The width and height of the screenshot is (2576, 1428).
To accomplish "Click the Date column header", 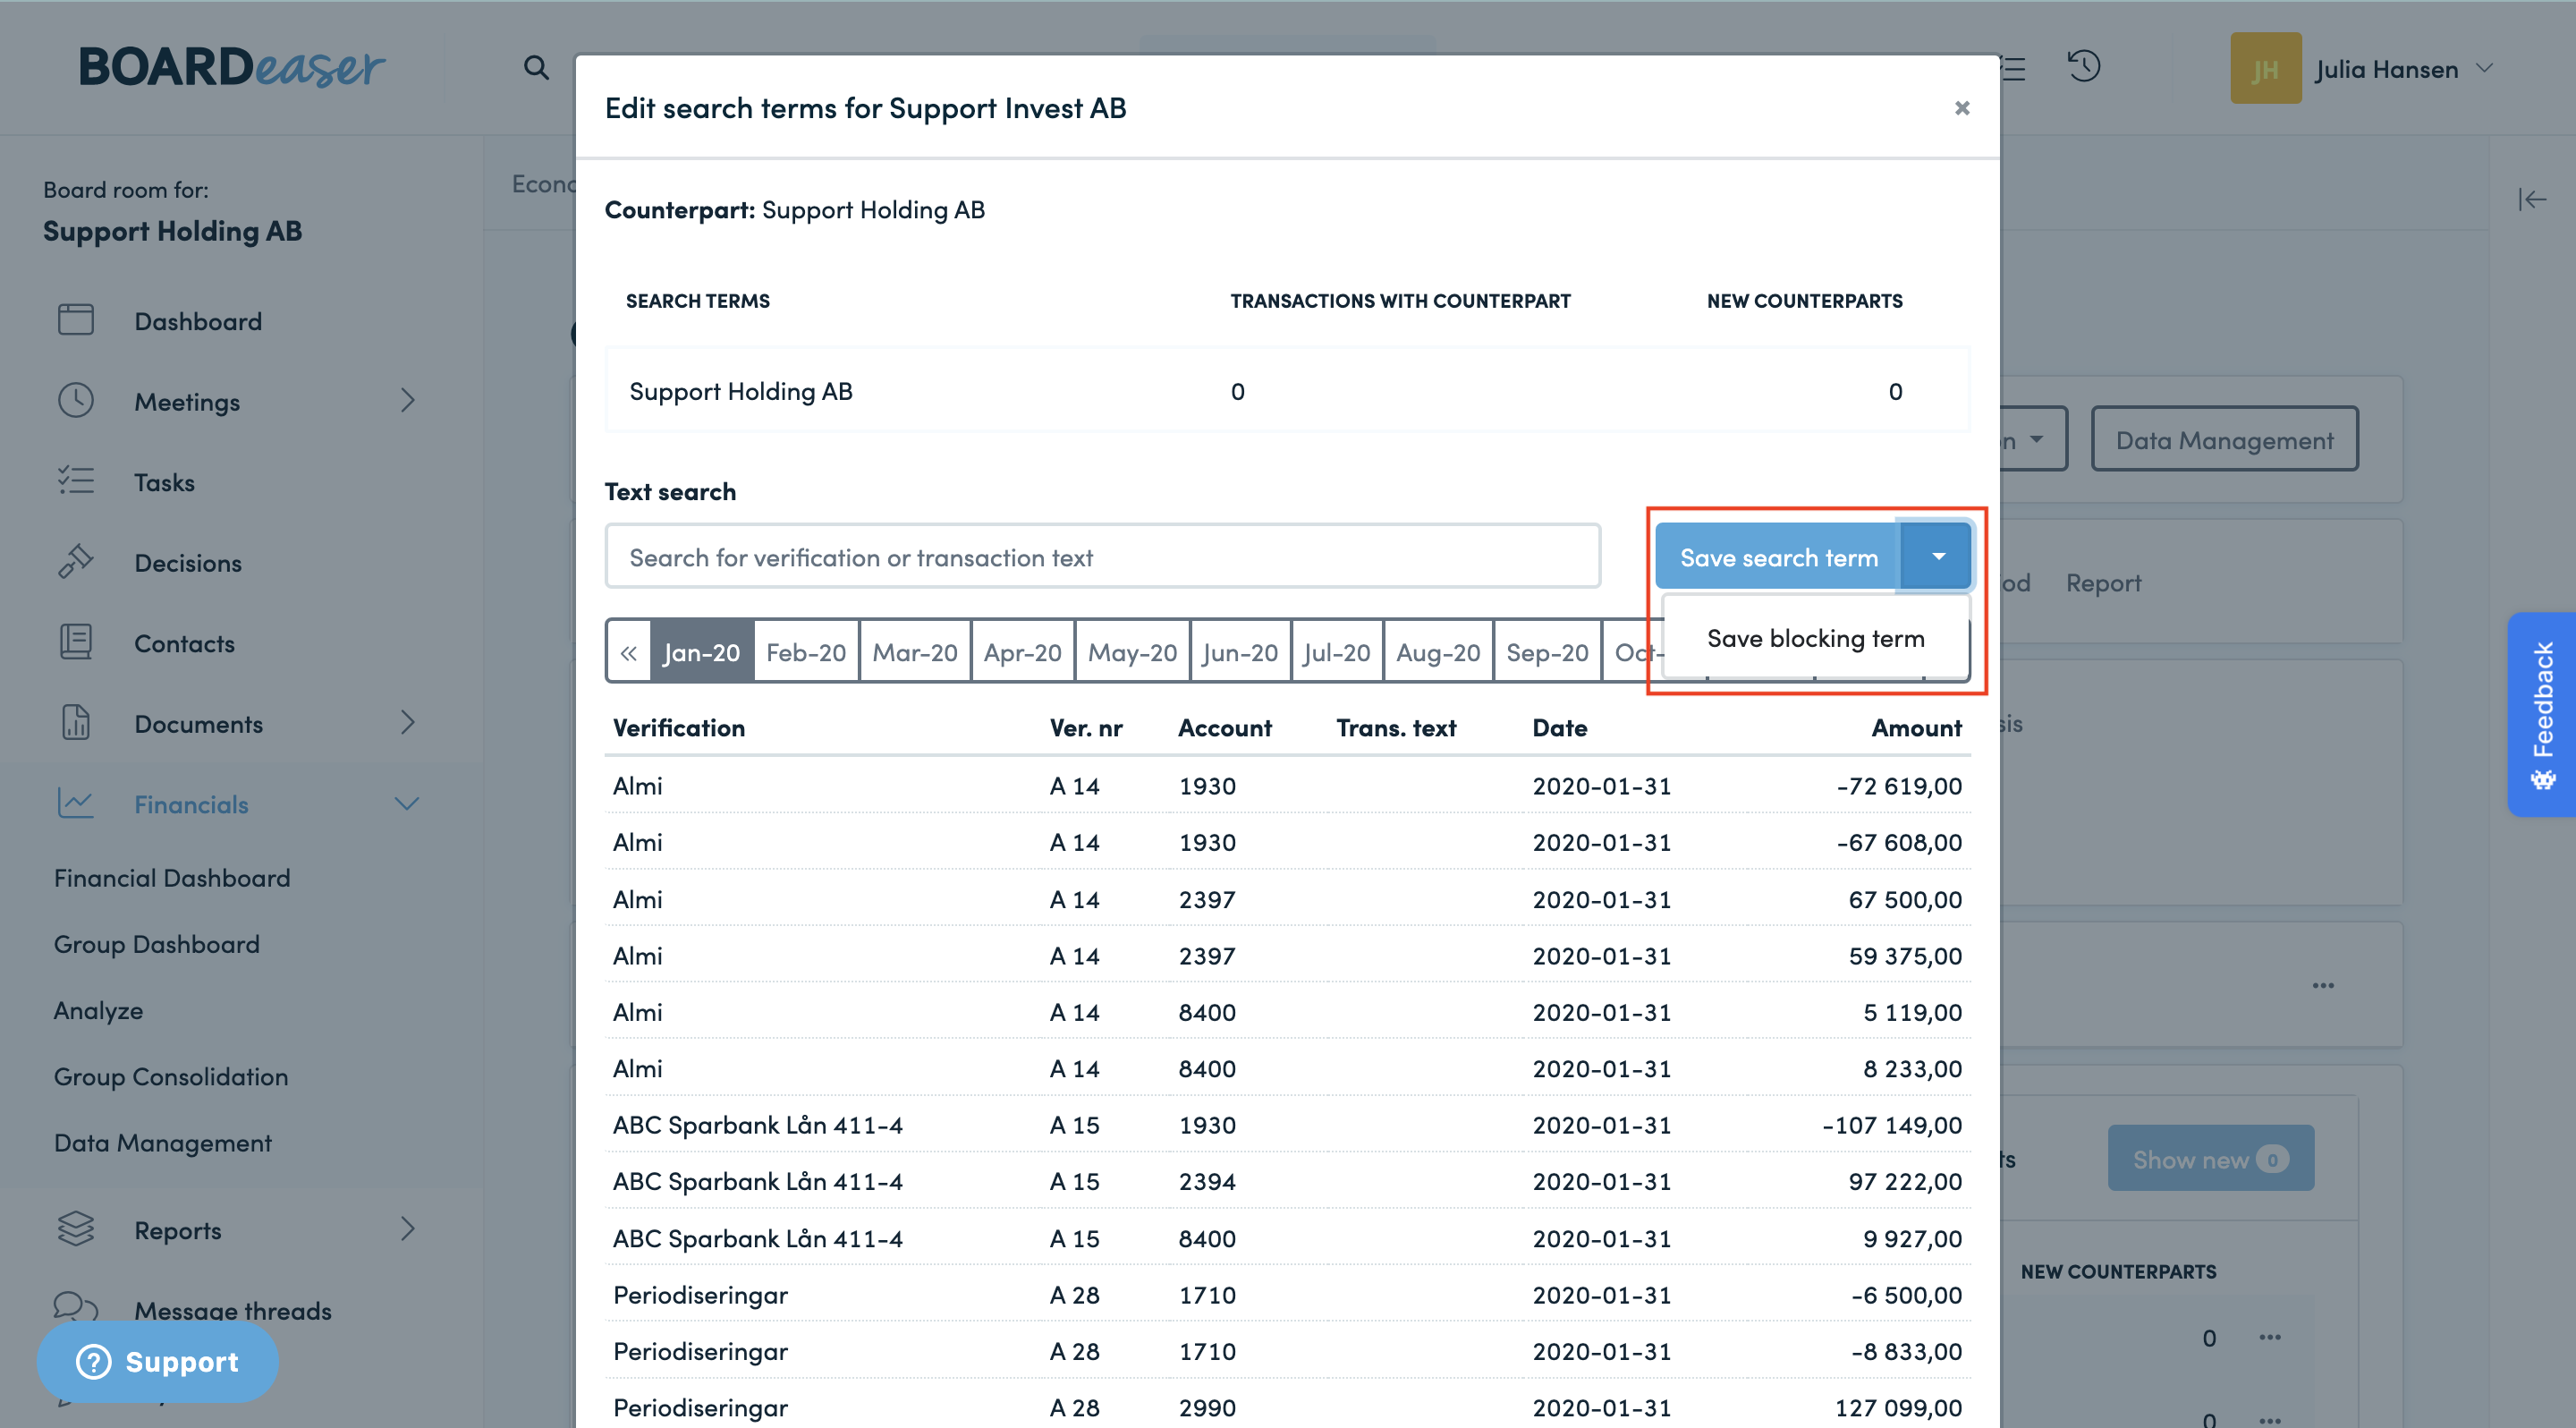I will (x=1560, y=728).
